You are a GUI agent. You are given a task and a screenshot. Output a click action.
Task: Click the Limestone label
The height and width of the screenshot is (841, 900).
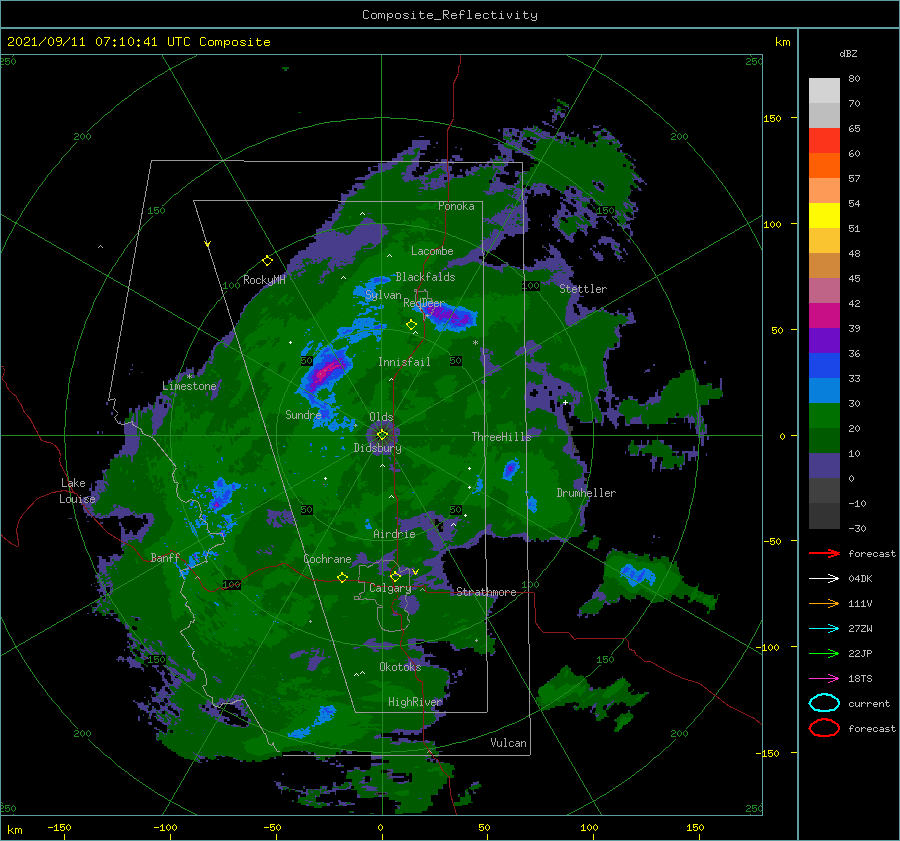tap(189, 386)
